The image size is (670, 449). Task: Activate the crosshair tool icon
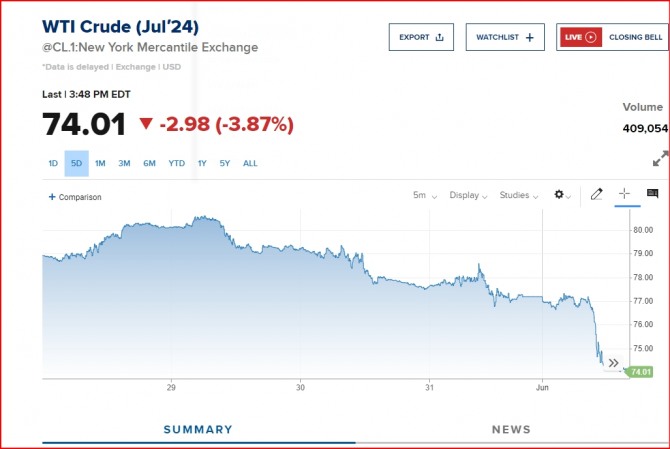[x=624, y=194]
